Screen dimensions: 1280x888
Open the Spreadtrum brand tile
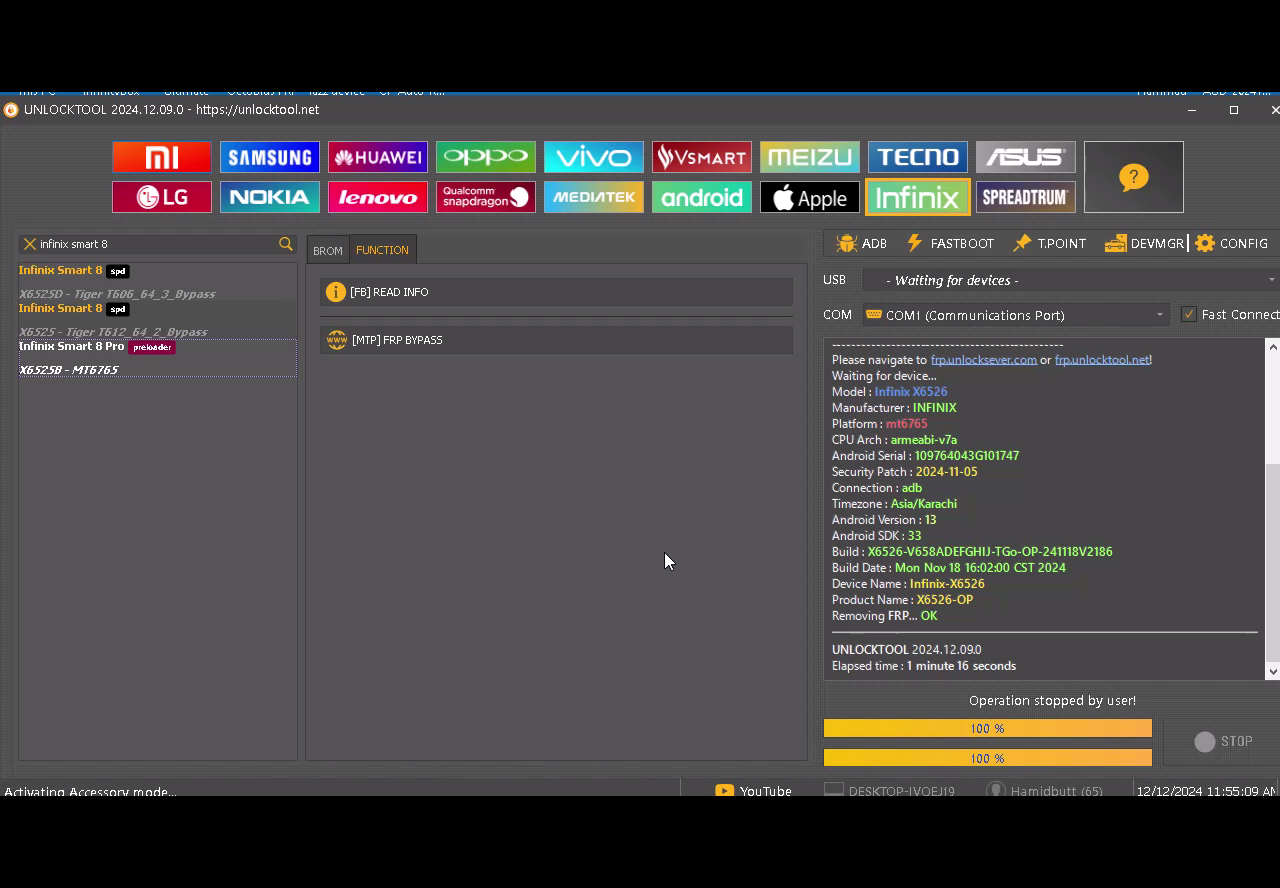1026,197
